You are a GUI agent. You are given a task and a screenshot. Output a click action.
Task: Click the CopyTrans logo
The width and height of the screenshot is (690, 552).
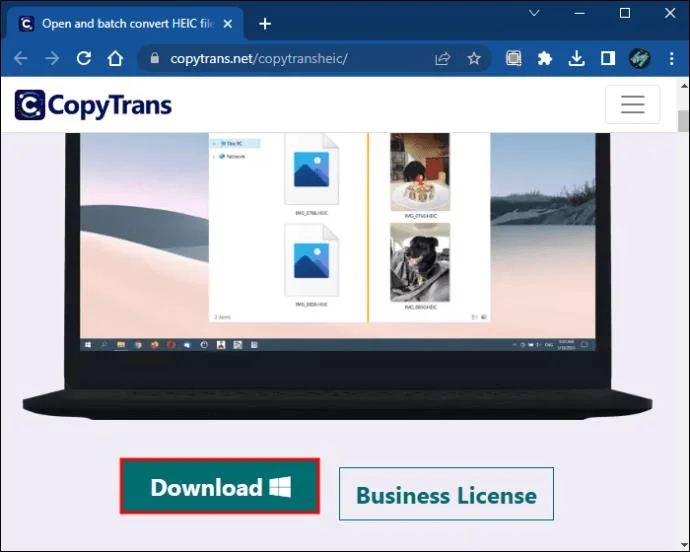[93, 105]
